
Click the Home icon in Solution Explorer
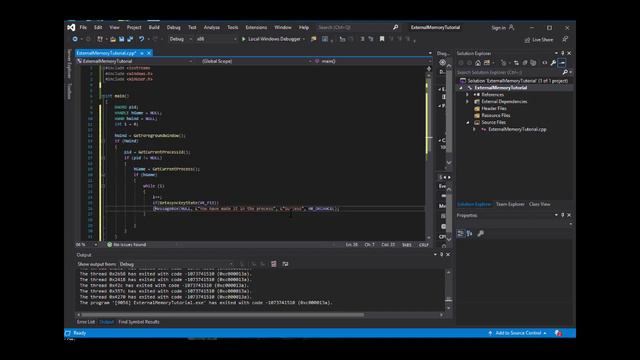(478, 63)
